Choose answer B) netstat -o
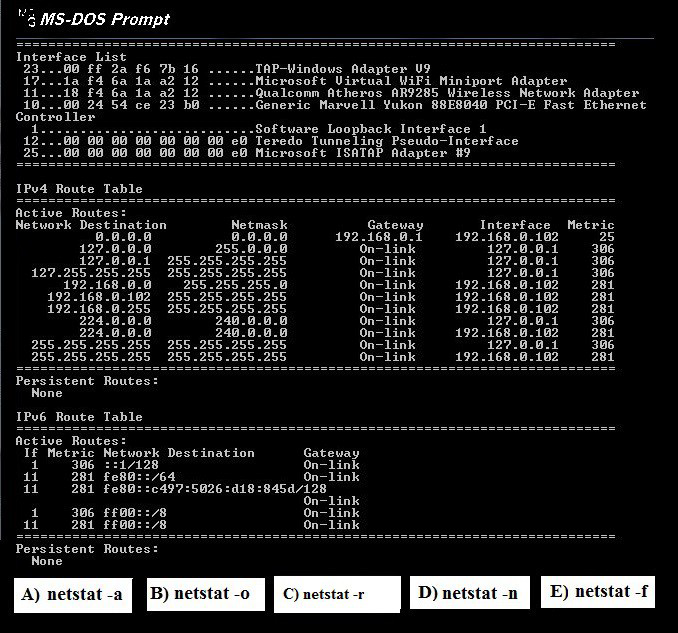 click(205, 594)
